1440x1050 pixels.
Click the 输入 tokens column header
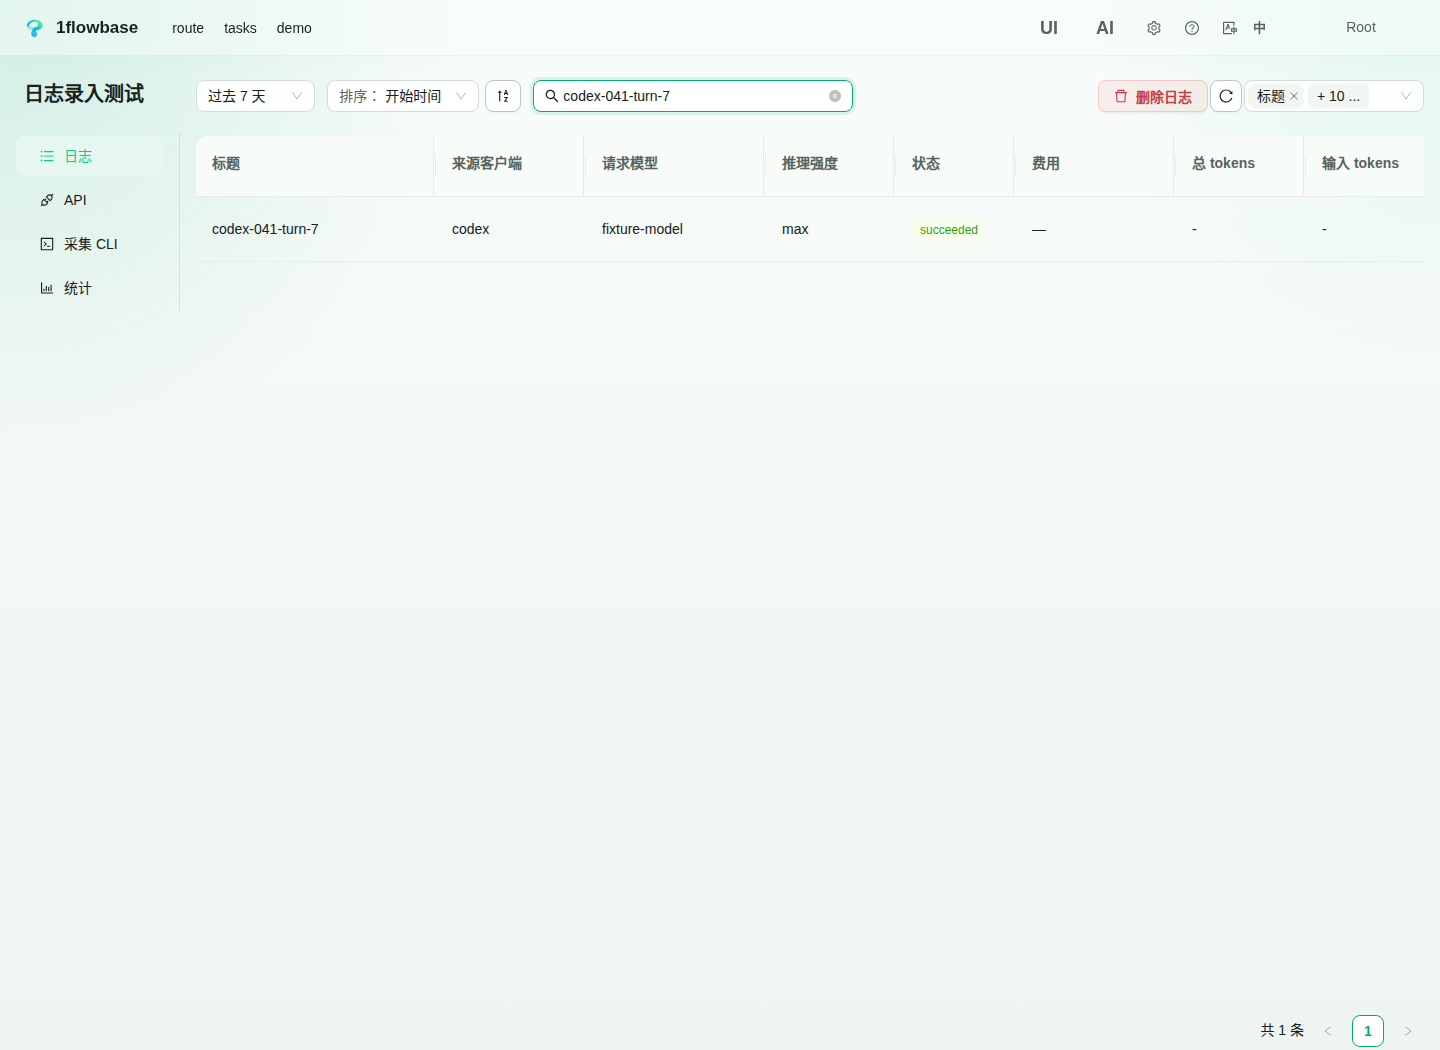(x=1364, y=164)
